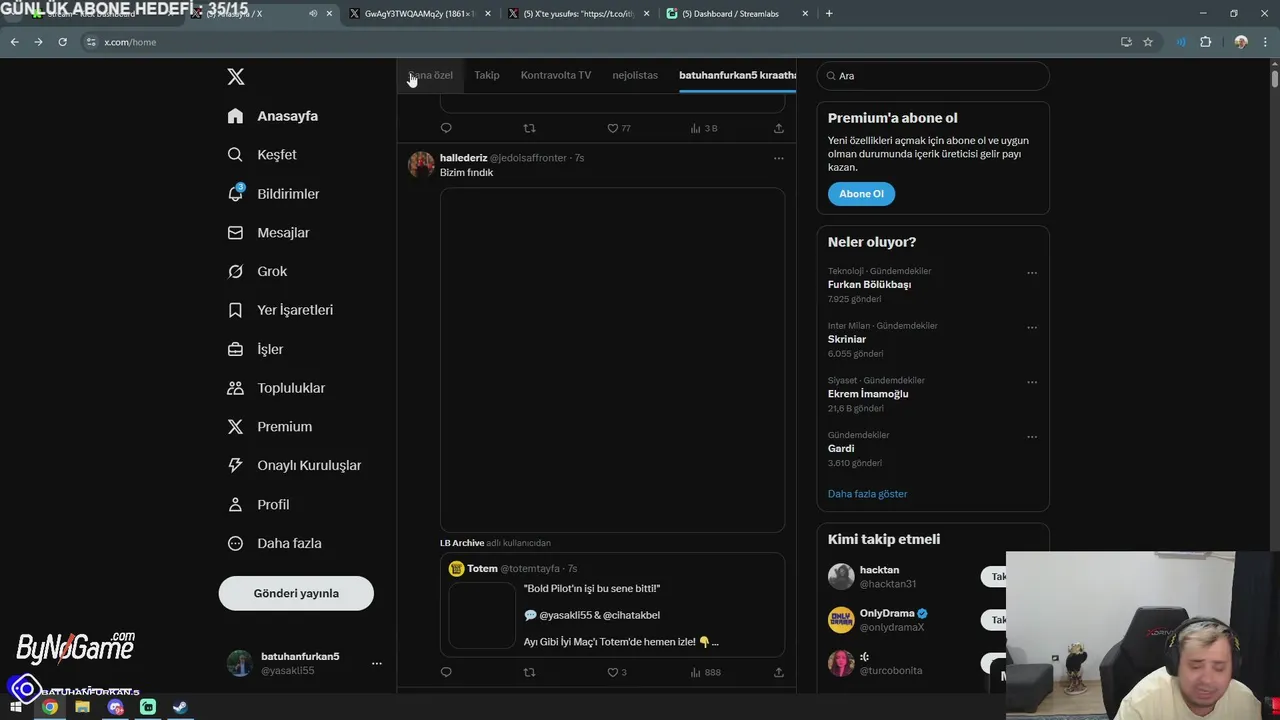Open Daha fazla menu

point(274,543)
